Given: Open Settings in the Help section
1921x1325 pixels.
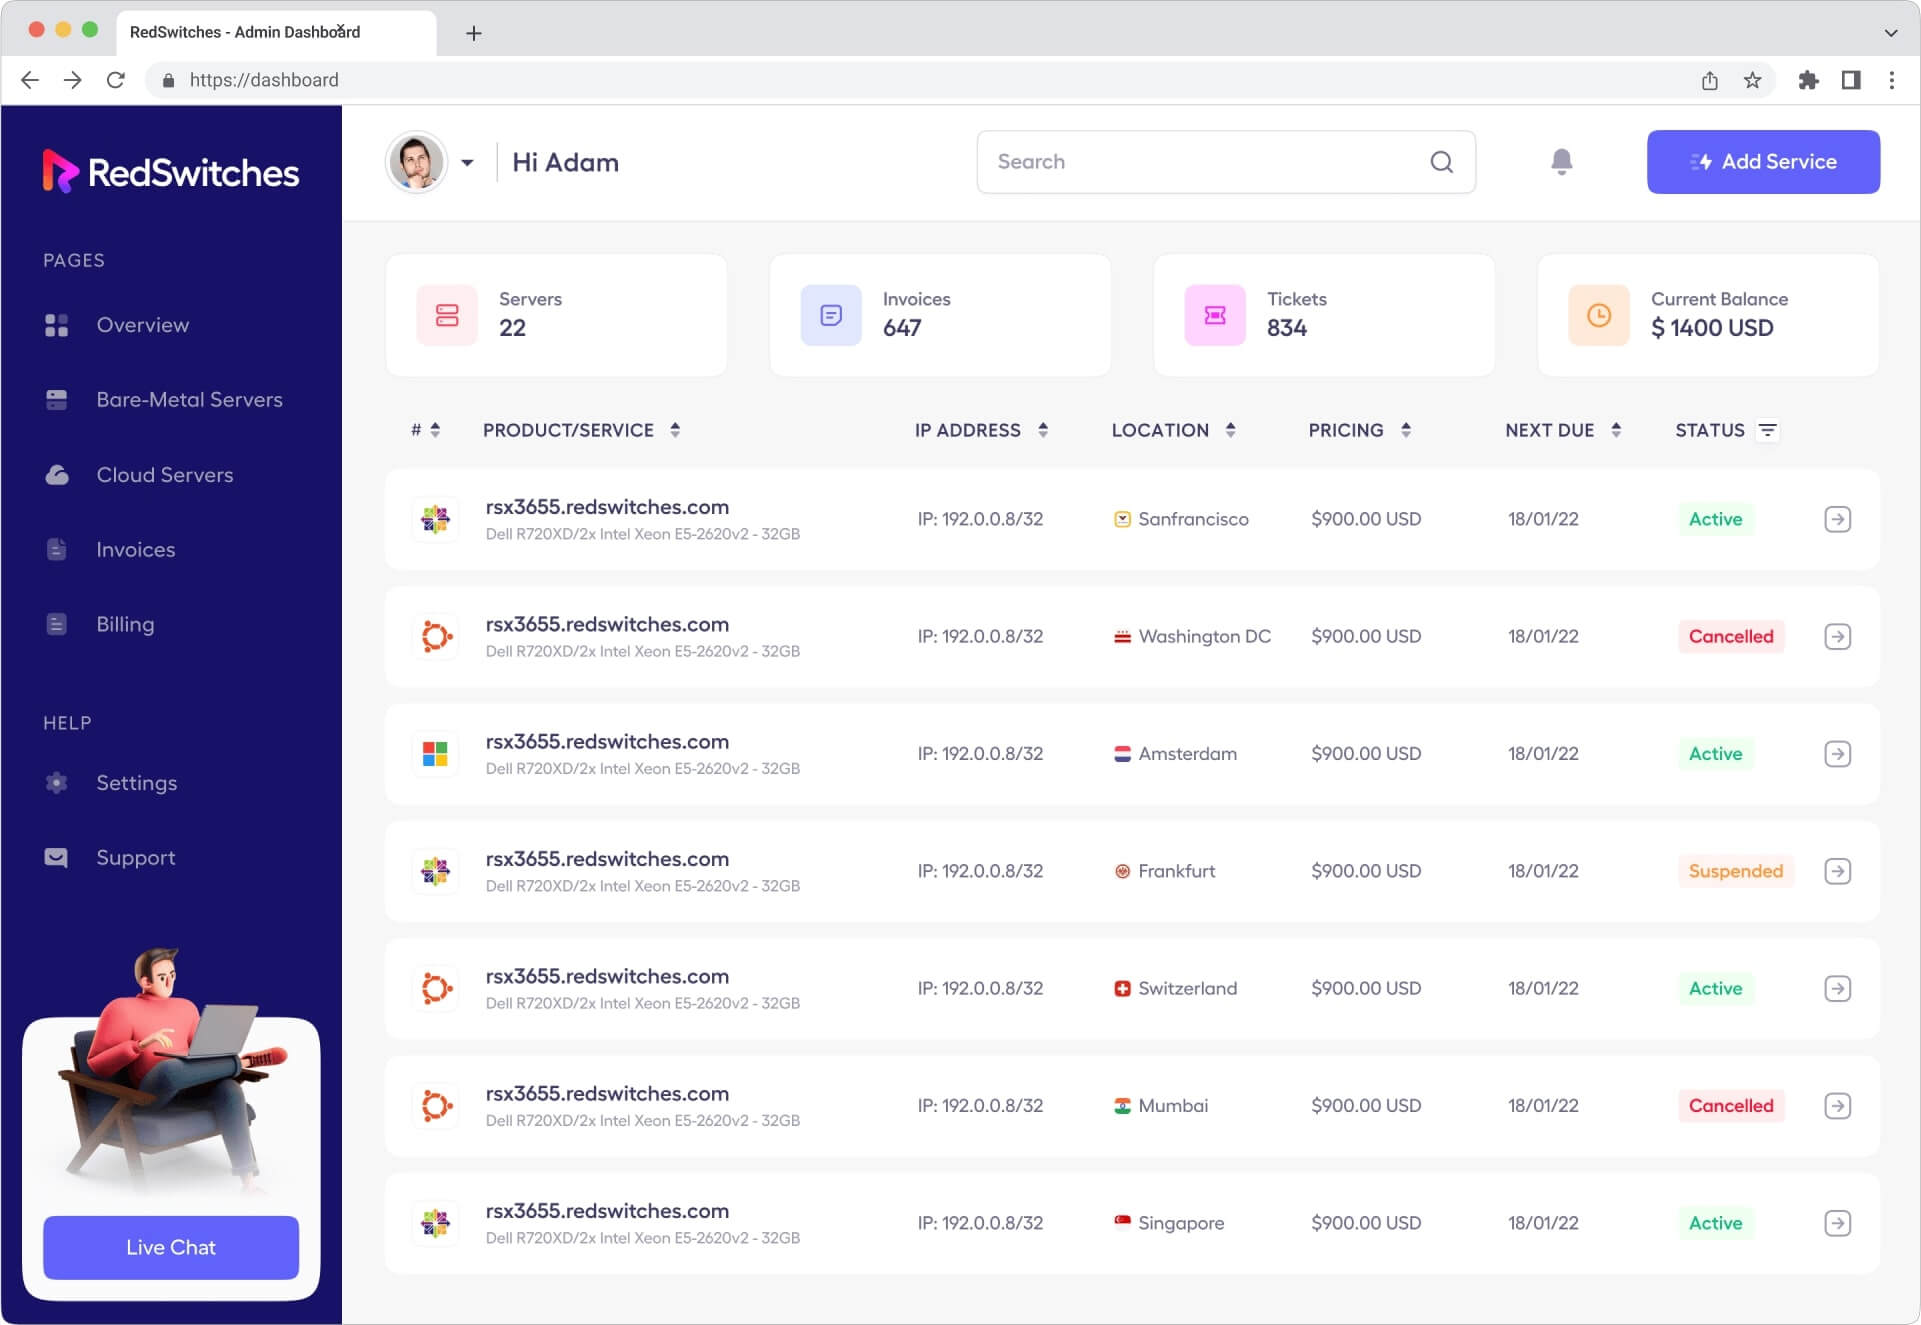Looking at the screenshot, I should pos(110,783).
